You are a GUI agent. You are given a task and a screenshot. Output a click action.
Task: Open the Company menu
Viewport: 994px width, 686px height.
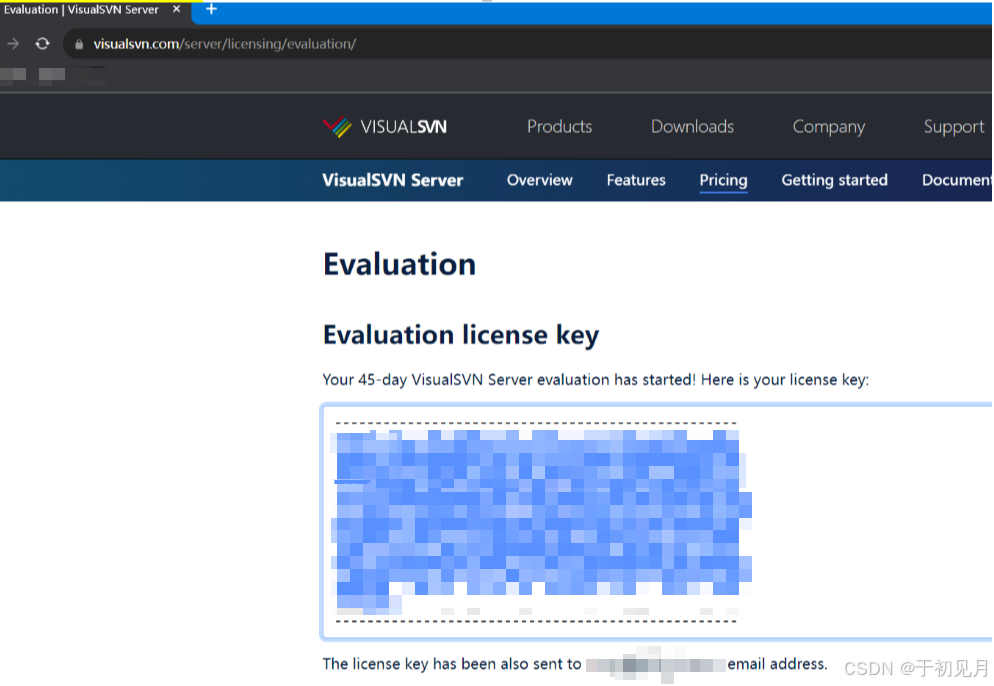tap(829, 127)
